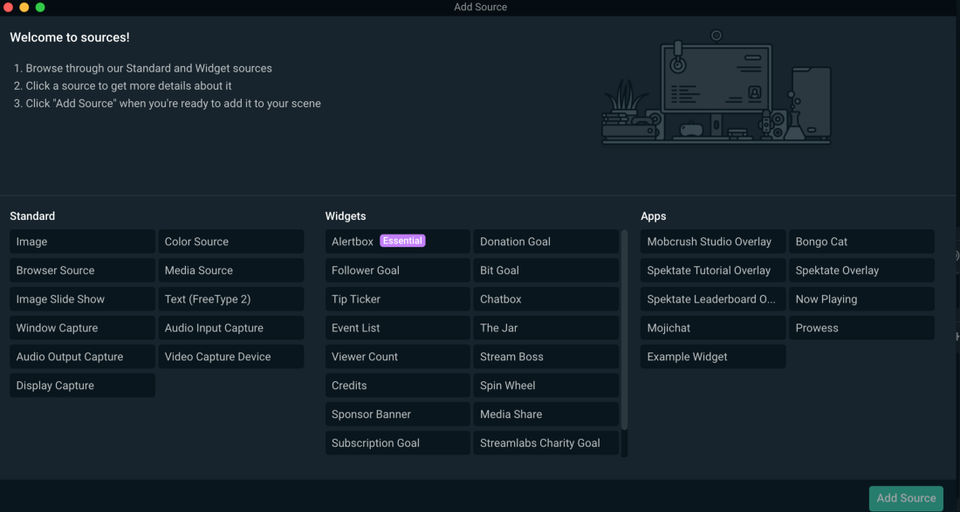Select Viewer Count widget
Viewport: 960px width, 512px height.
click(397, 356)
